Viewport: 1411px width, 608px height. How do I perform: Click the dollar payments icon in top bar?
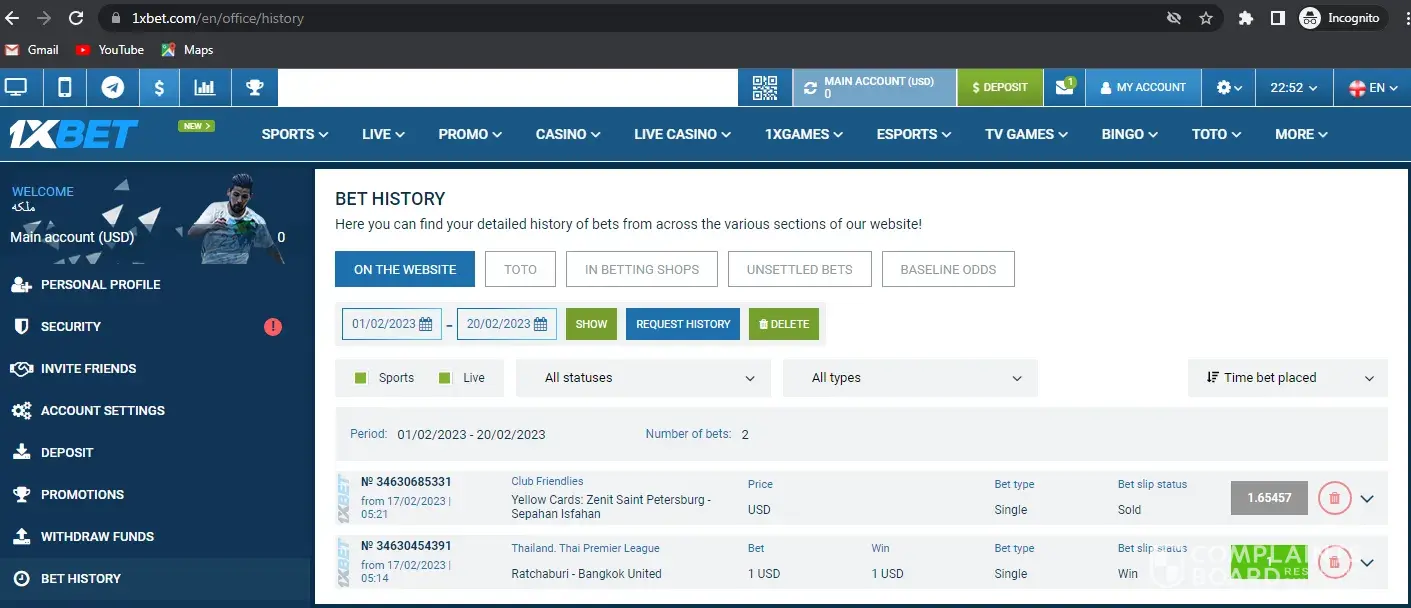pyautogui.click(x=159, y=88)
